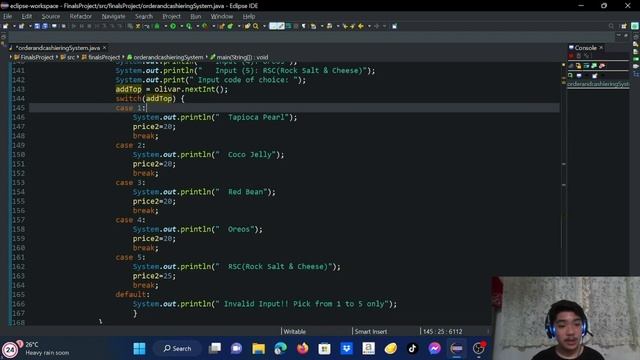
Task: Click the 'case 2:' code line
Action: (130, 145)
